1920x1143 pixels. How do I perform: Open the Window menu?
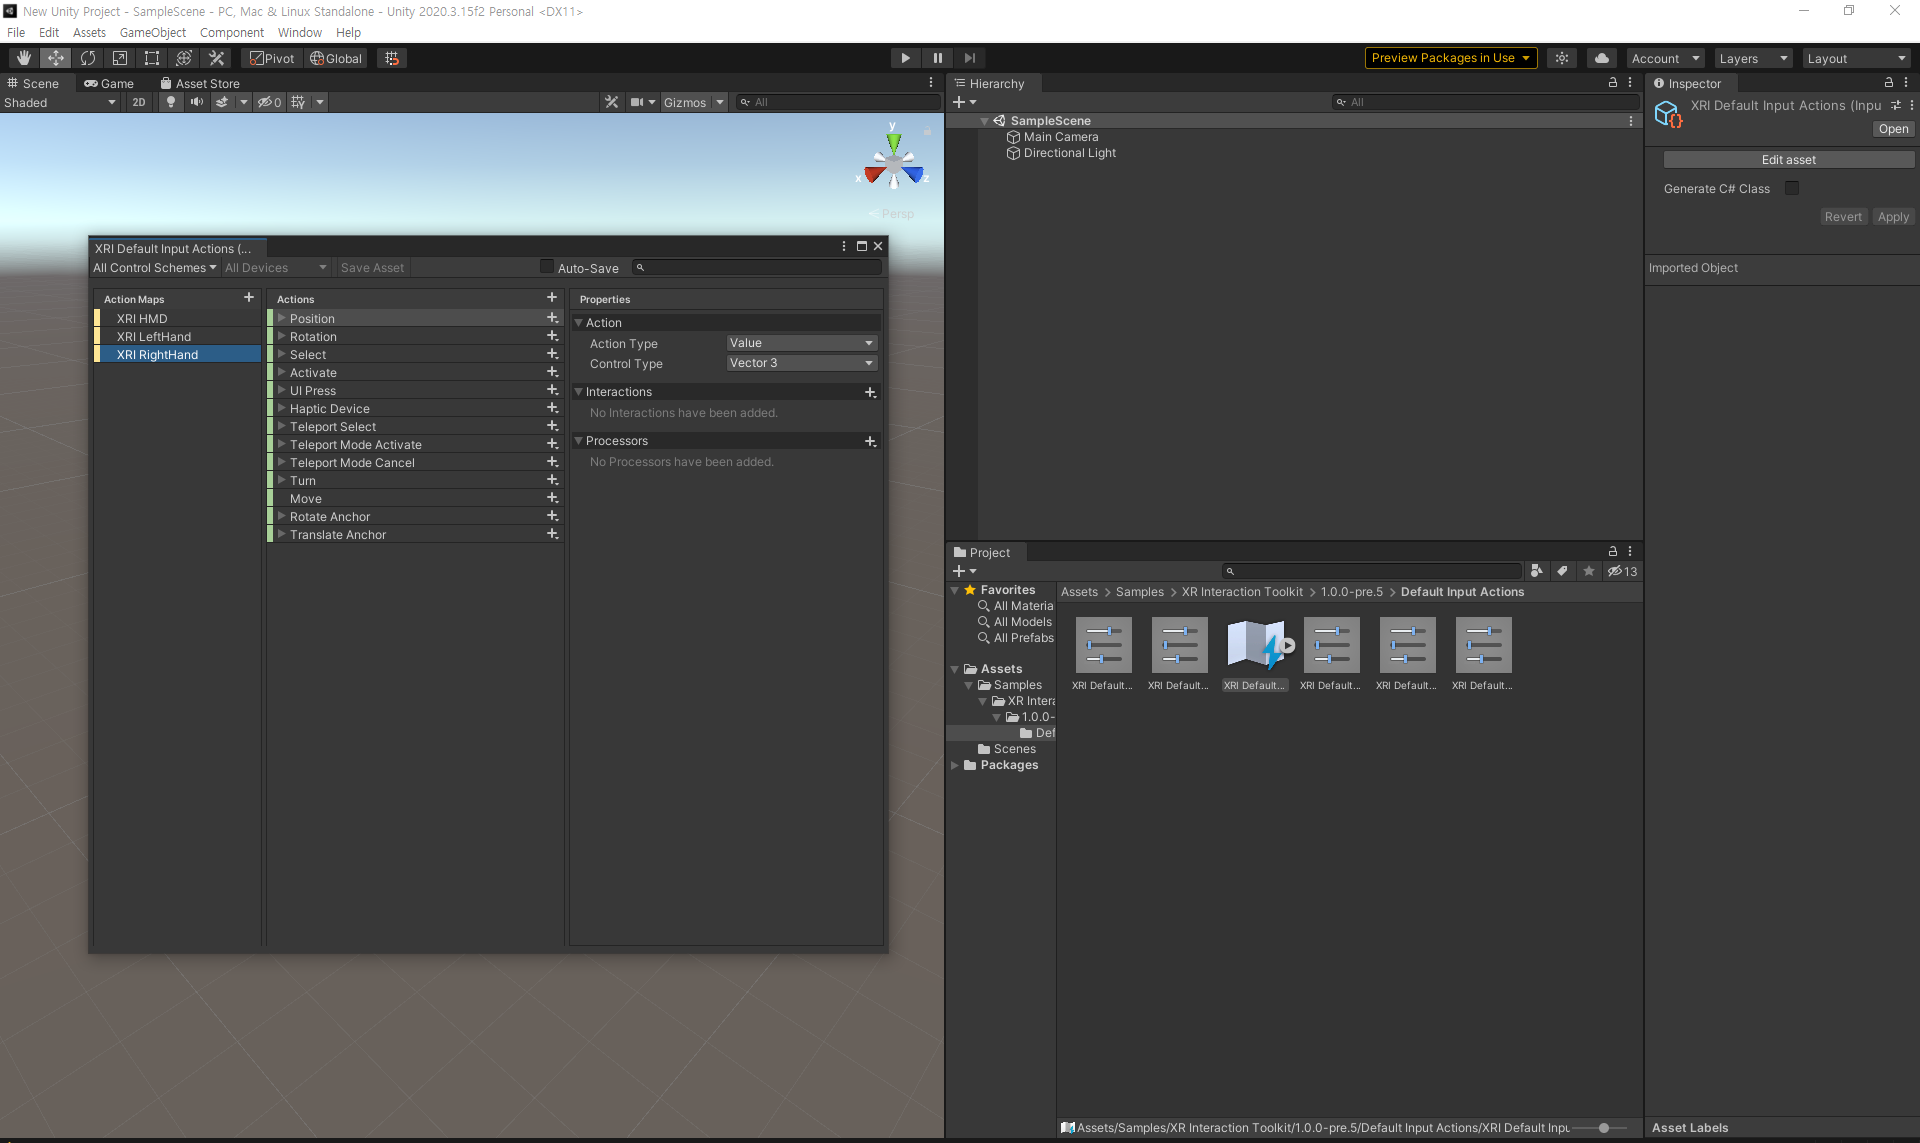pyautogui.click(x=300, y=32)
